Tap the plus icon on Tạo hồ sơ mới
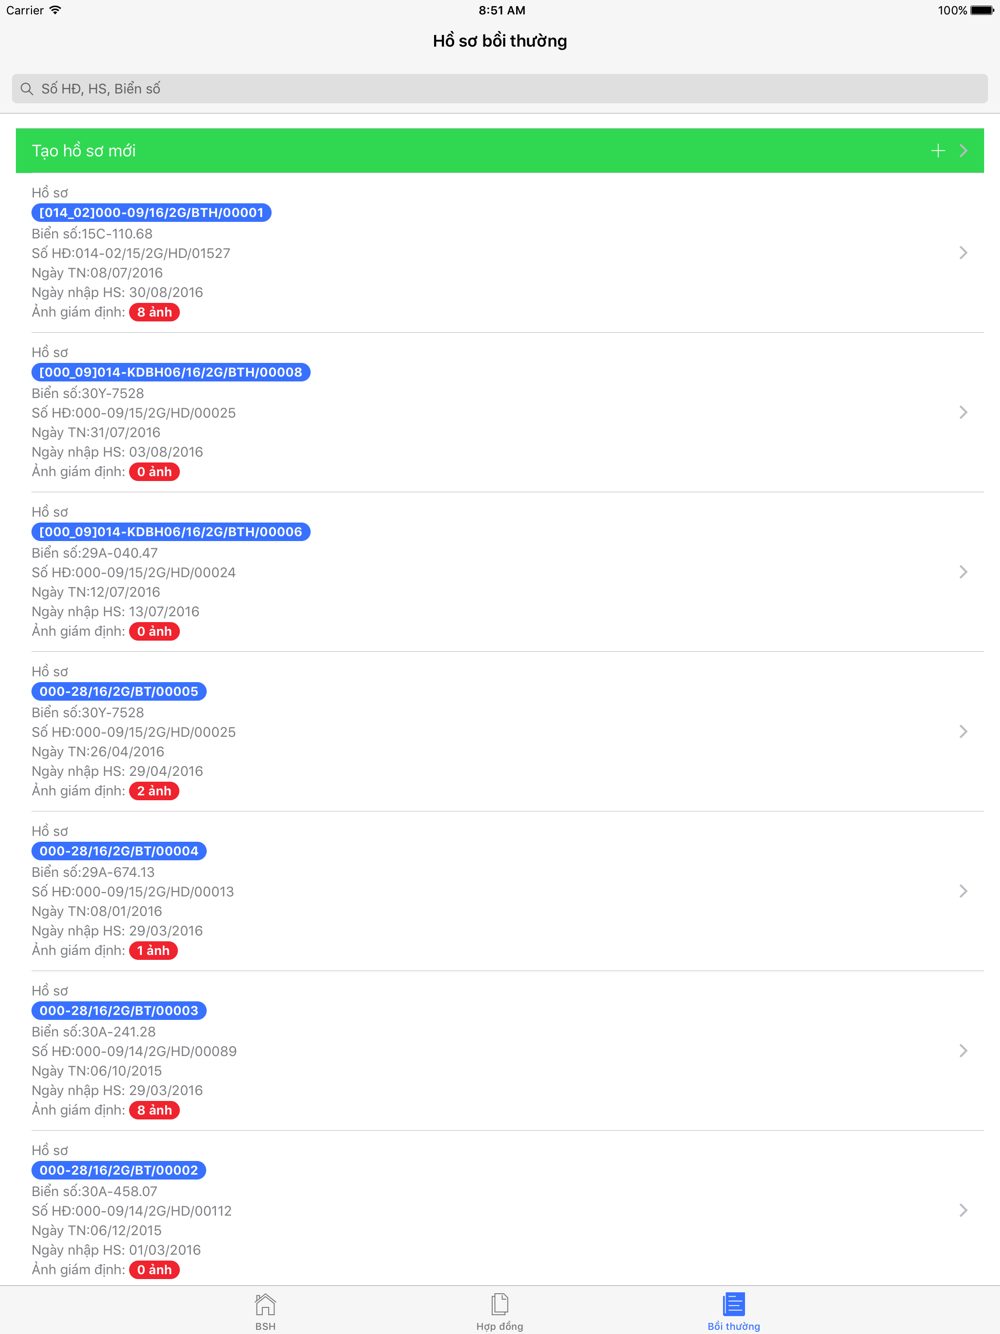 pyautogui.click(x=938, y=151)
